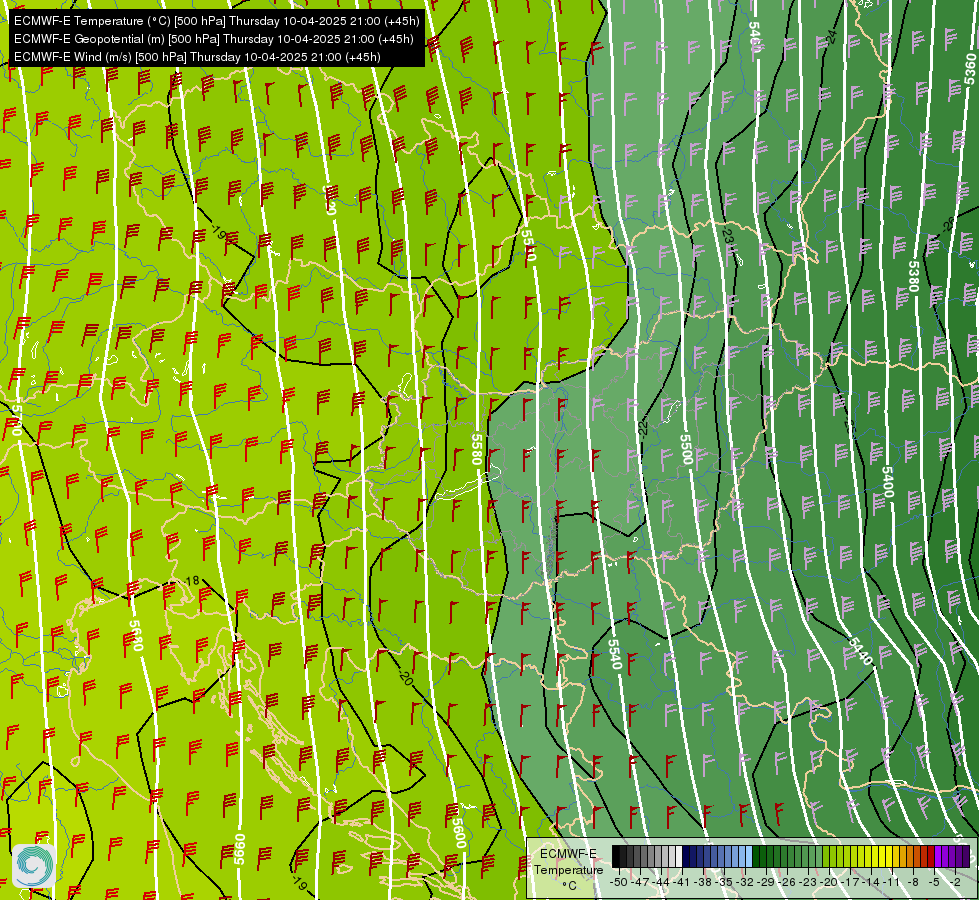
Task: Click the red swatch above the -5 legend tick
Action: [x=931, y=856]
